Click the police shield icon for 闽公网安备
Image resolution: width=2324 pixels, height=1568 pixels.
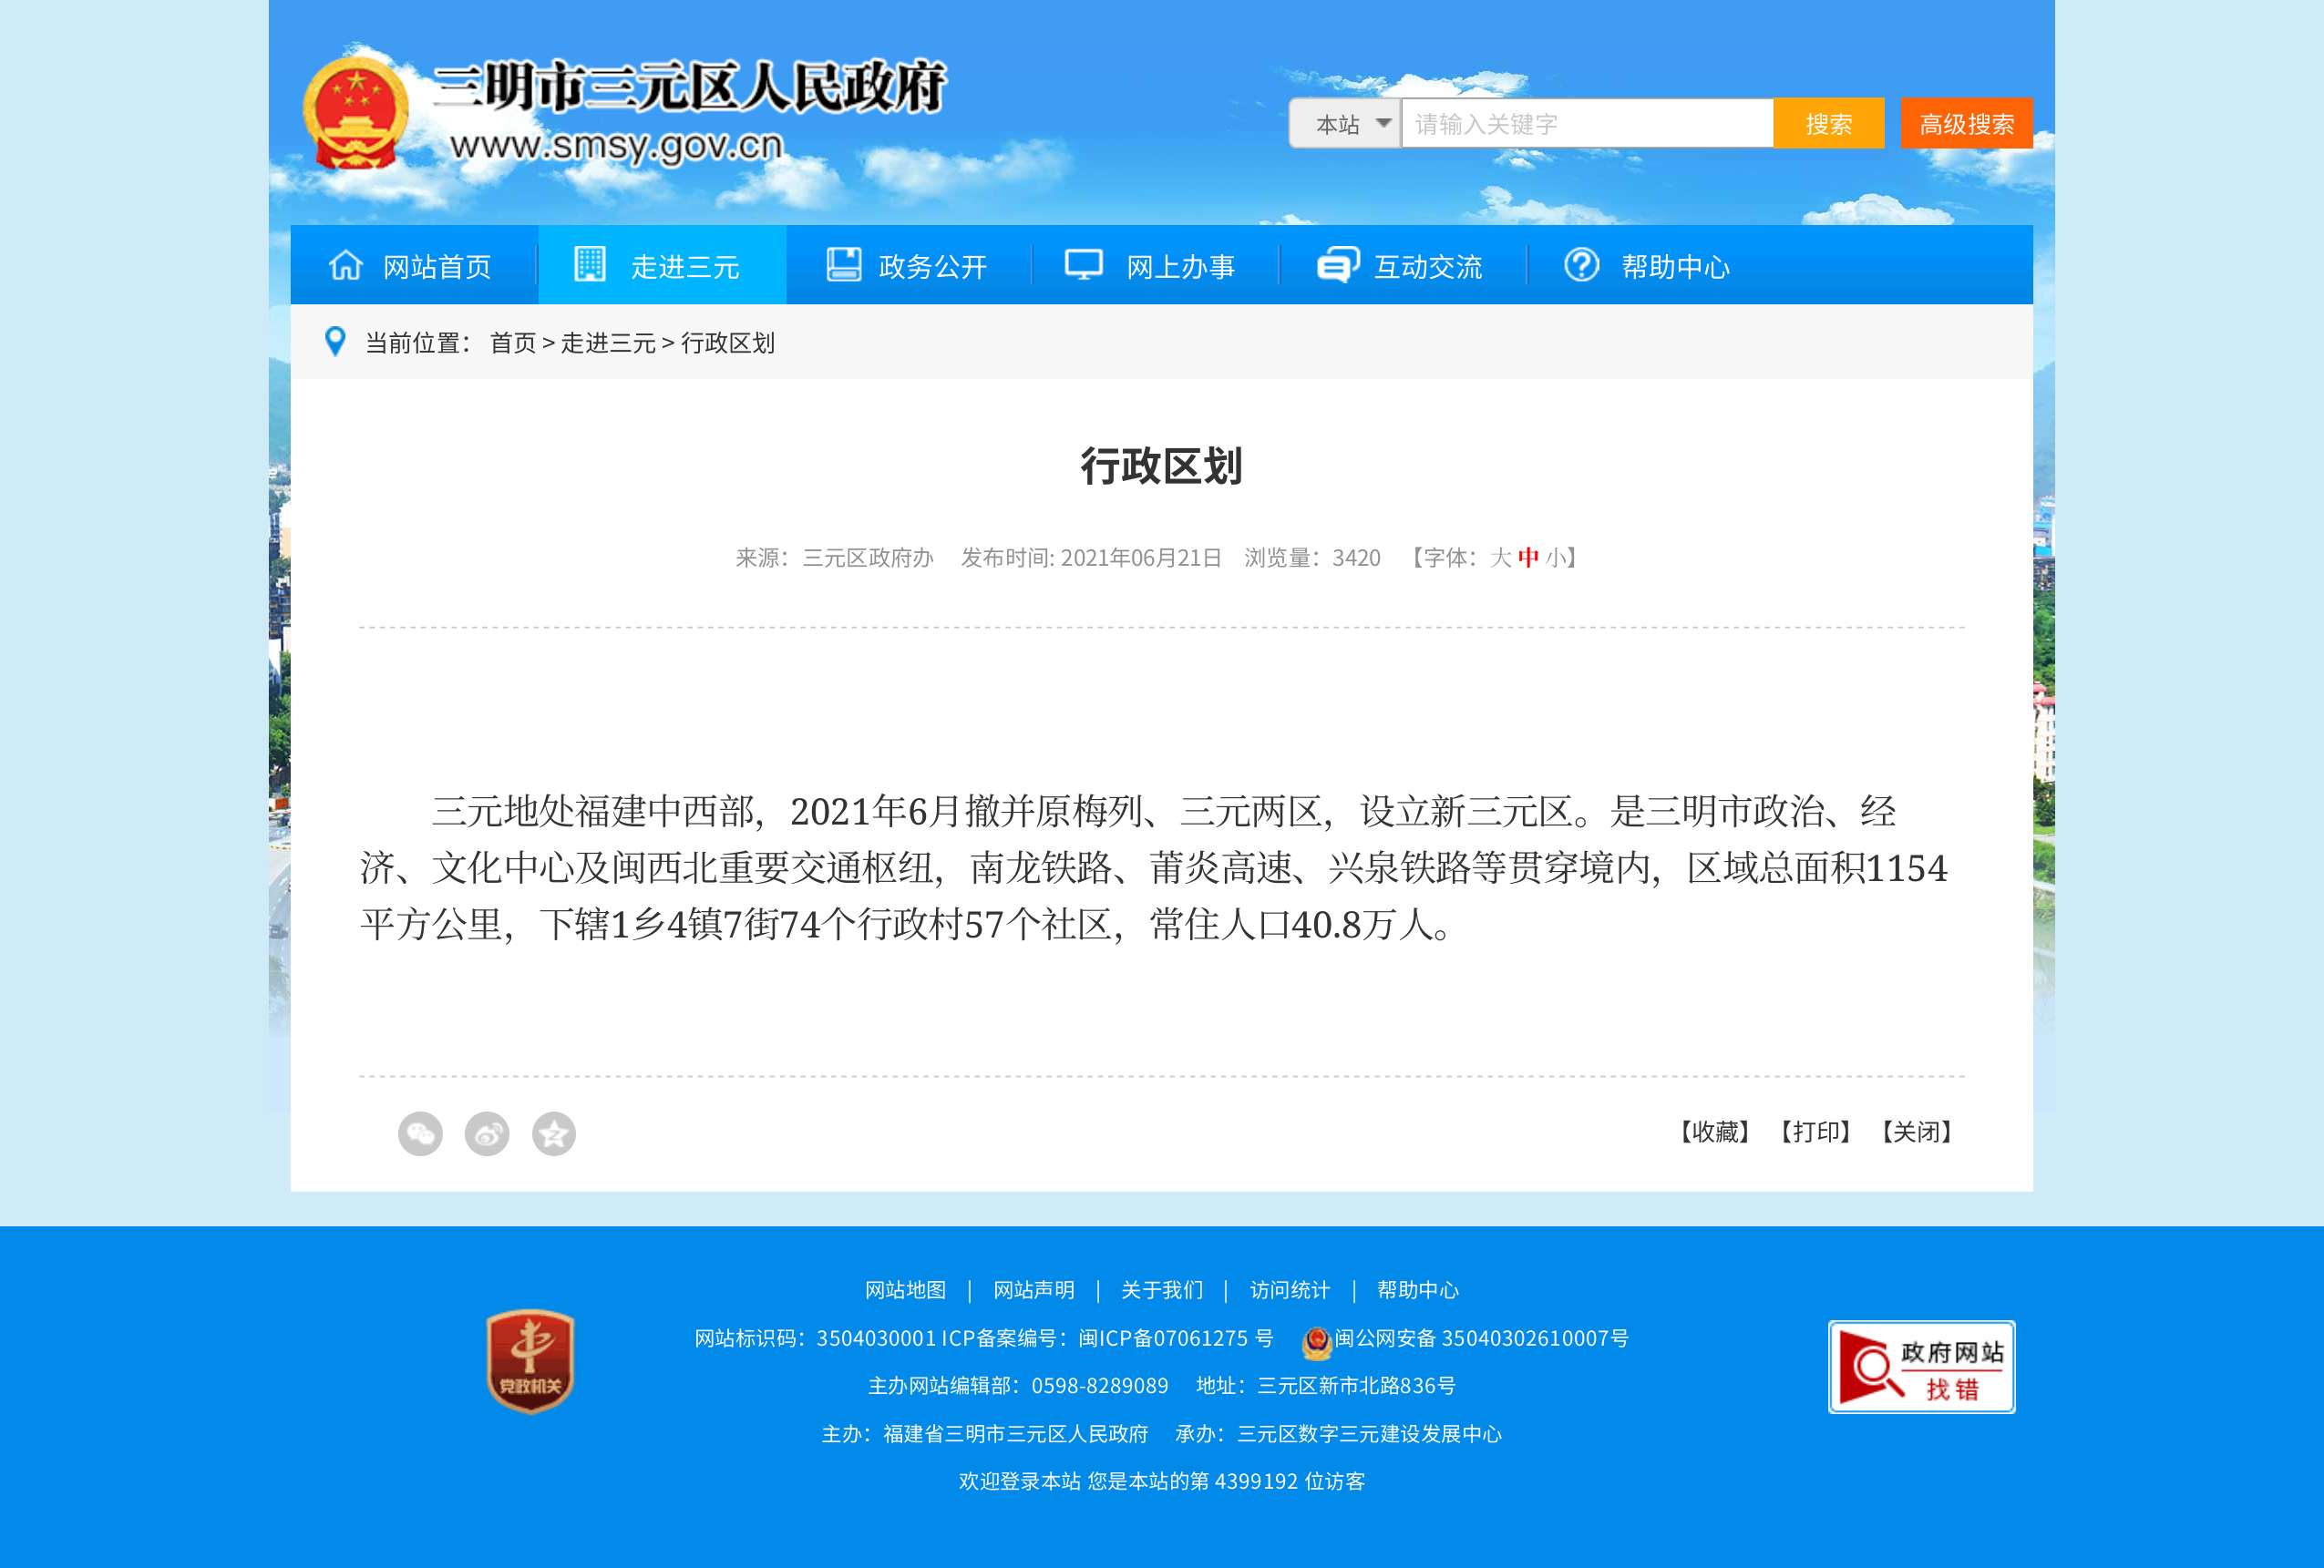click(x=1317, y=1342)
